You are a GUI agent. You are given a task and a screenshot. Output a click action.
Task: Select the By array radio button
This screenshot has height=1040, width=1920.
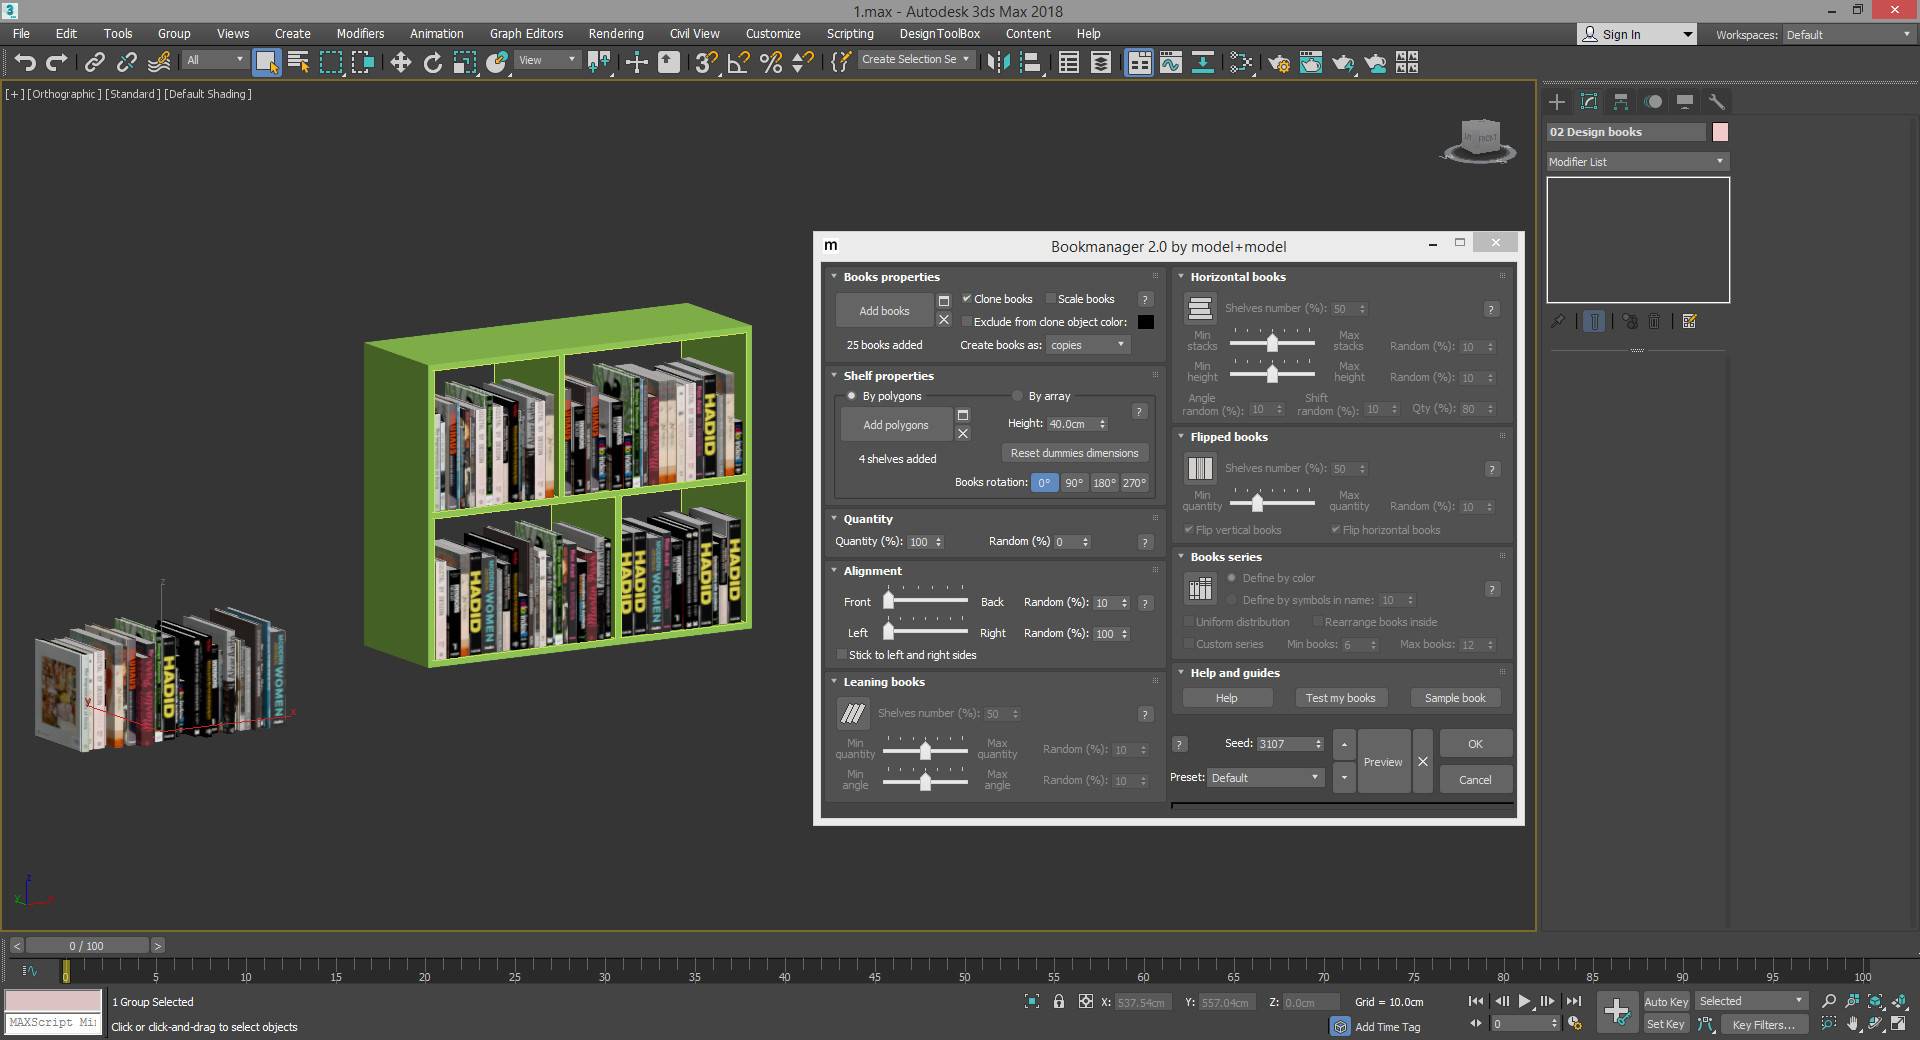(x=1018, y=396)
